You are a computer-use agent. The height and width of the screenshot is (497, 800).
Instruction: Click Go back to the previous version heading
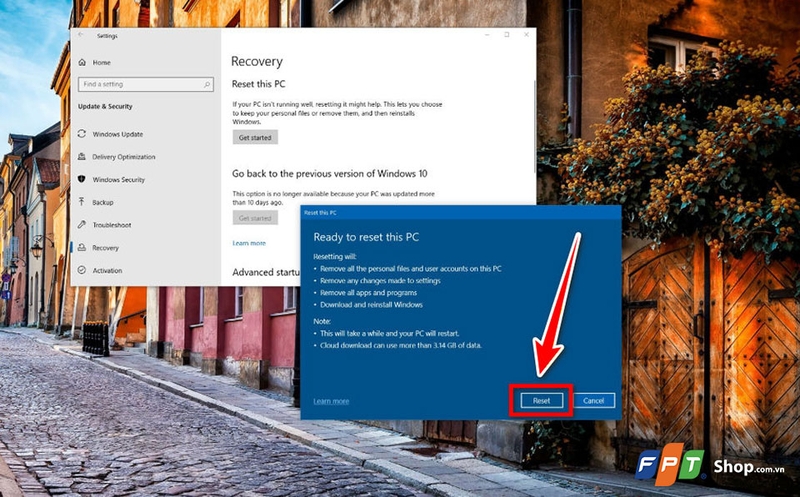coord(330,173)
